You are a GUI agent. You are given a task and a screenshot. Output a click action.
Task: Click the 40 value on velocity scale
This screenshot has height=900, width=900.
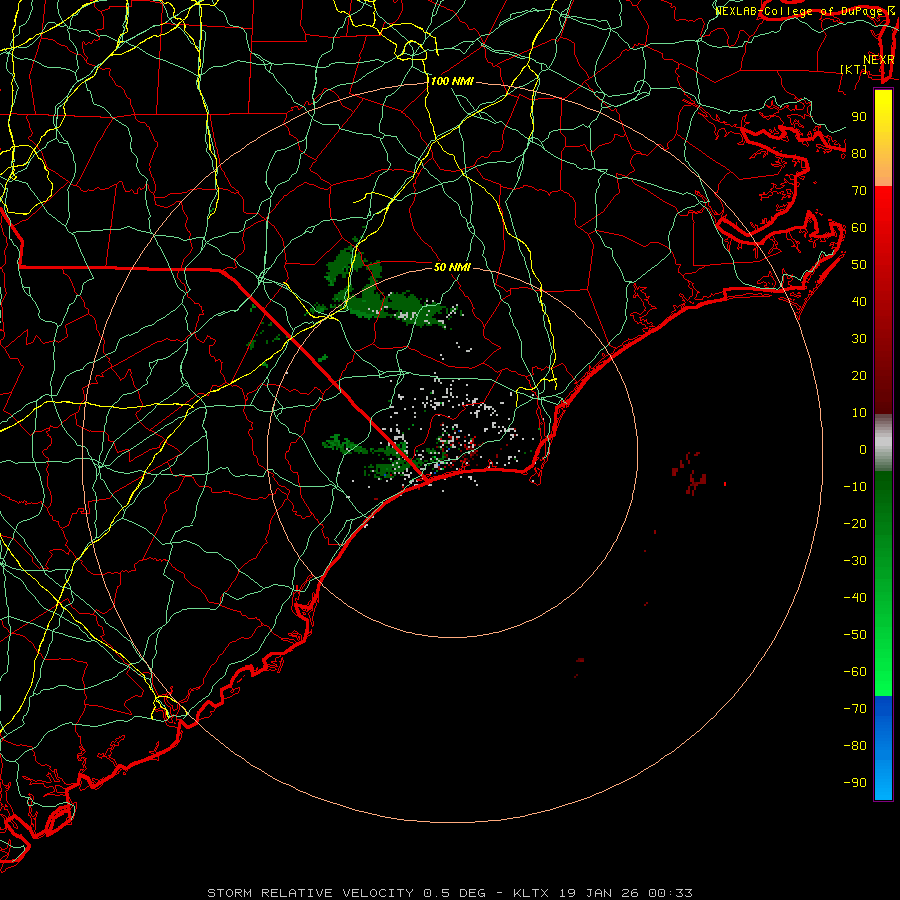pos(859,302)
